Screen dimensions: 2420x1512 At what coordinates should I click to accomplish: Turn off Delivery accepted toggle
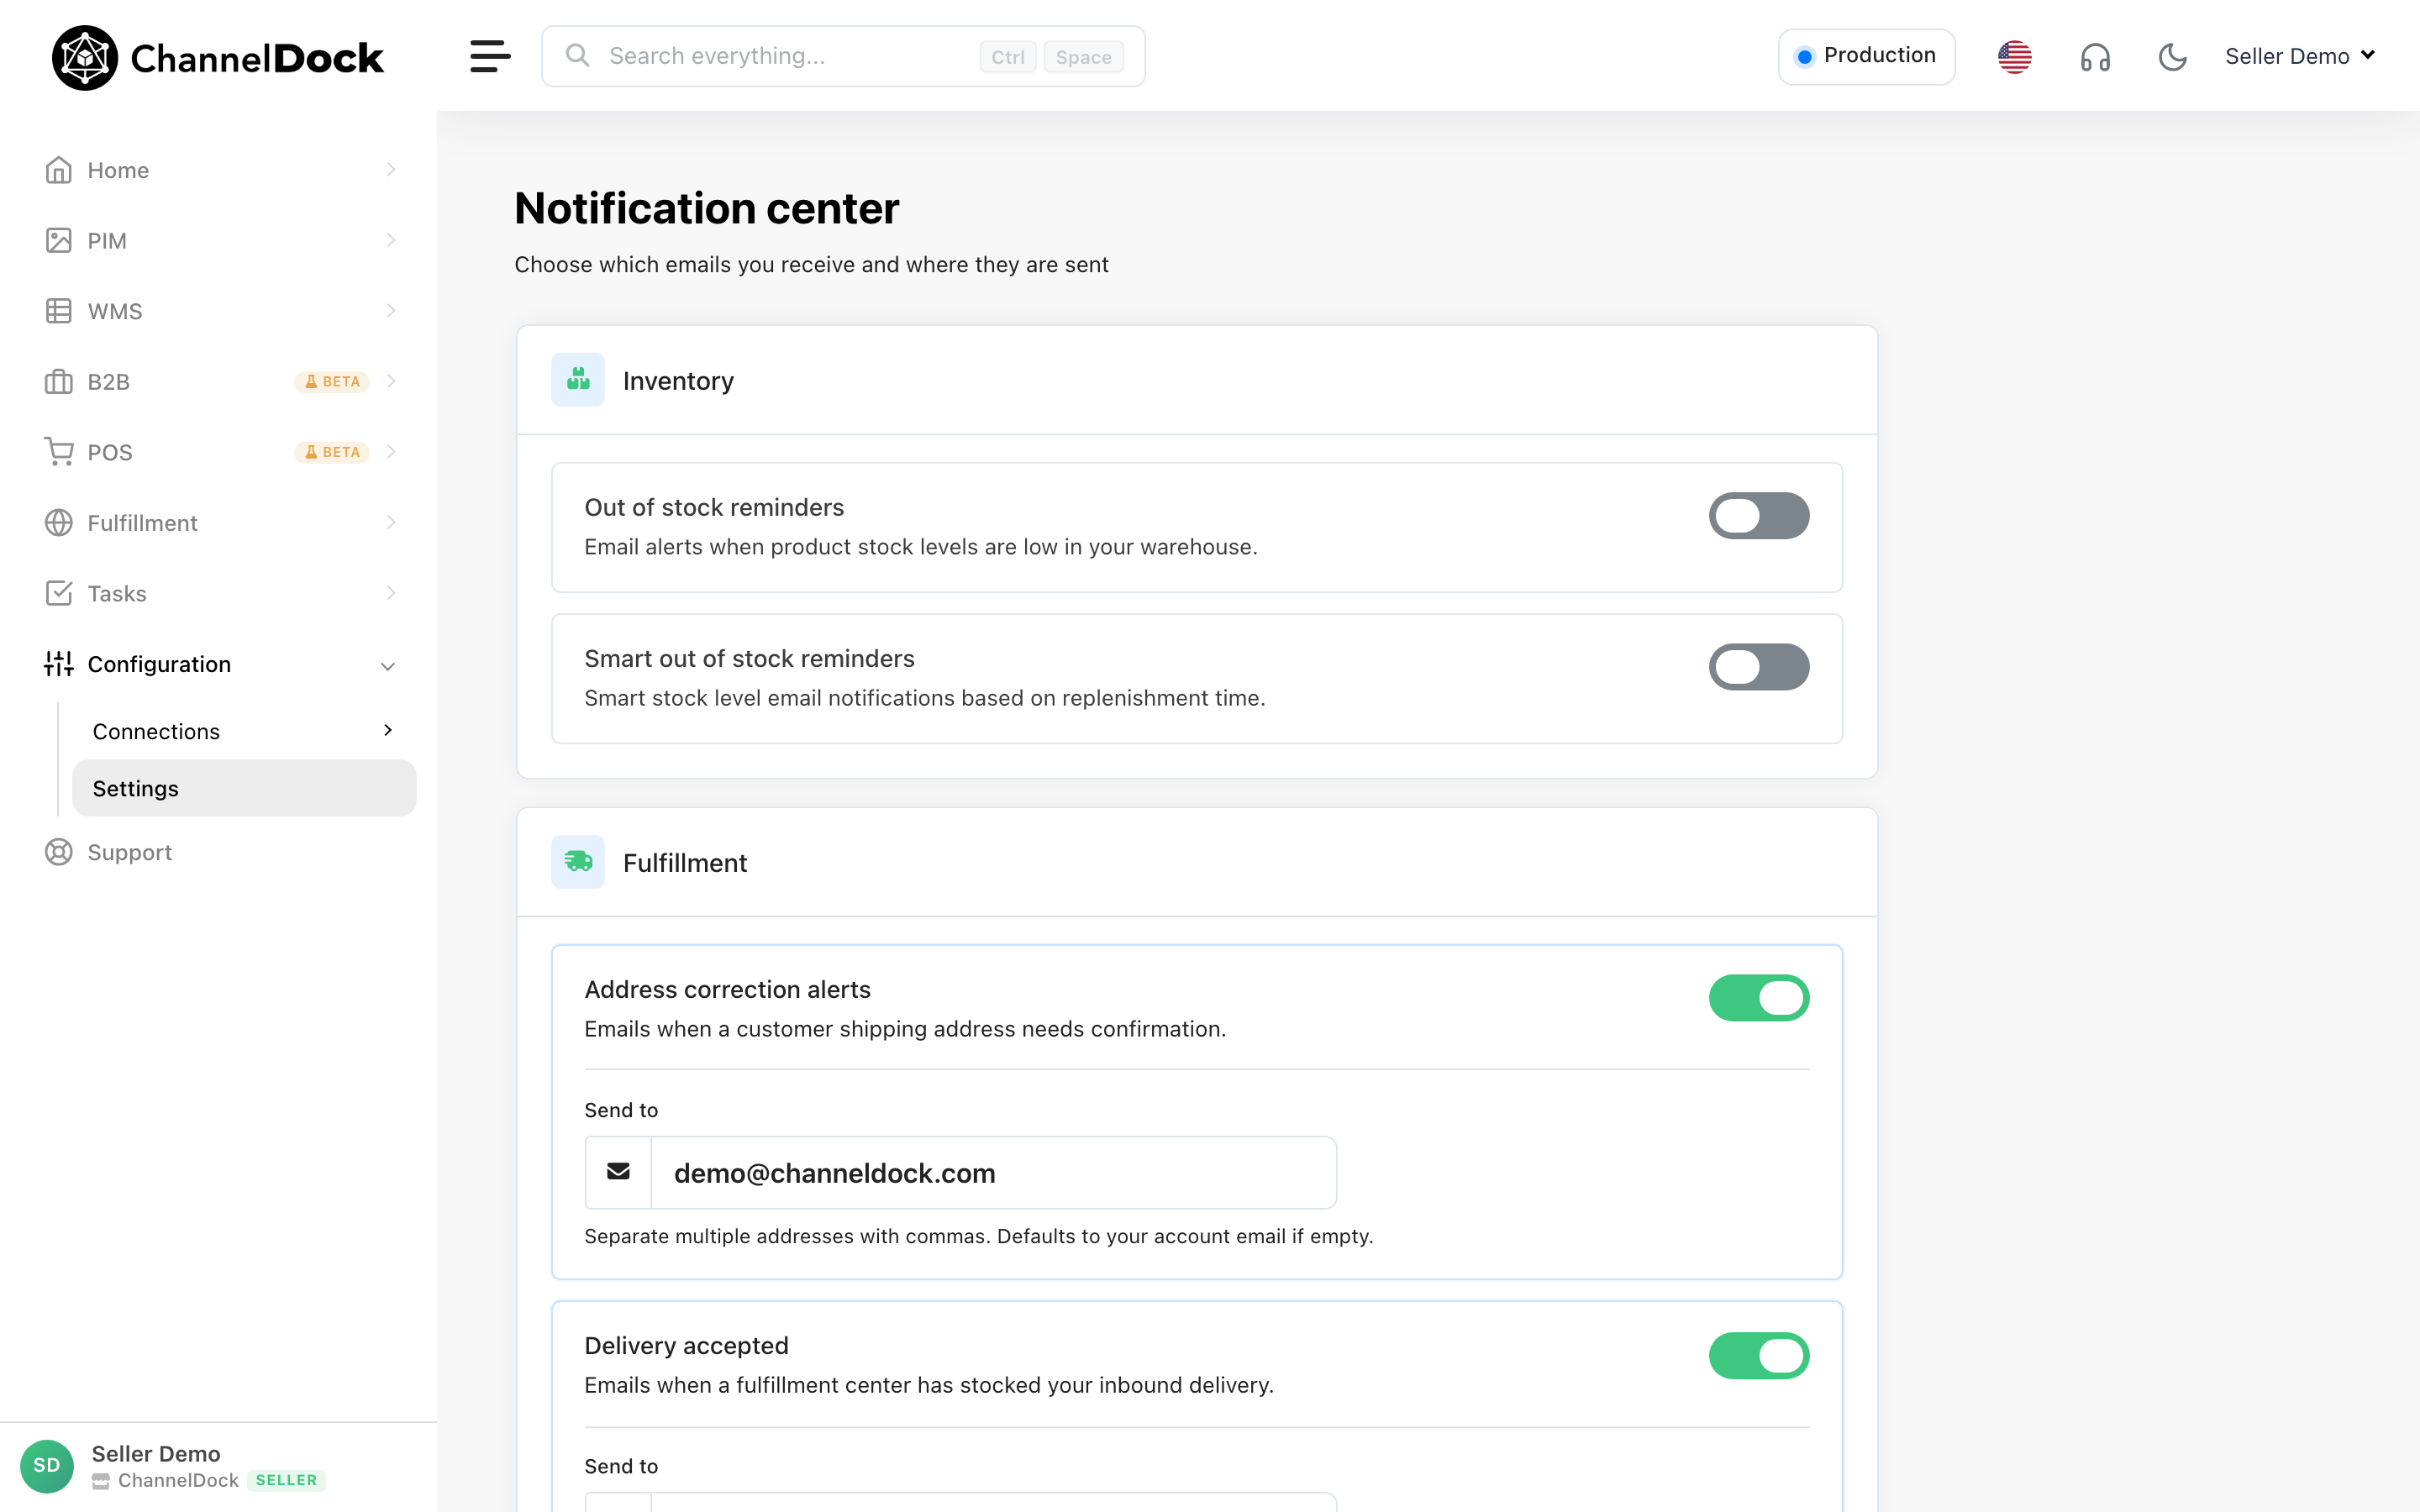tap(1758, 1356)
